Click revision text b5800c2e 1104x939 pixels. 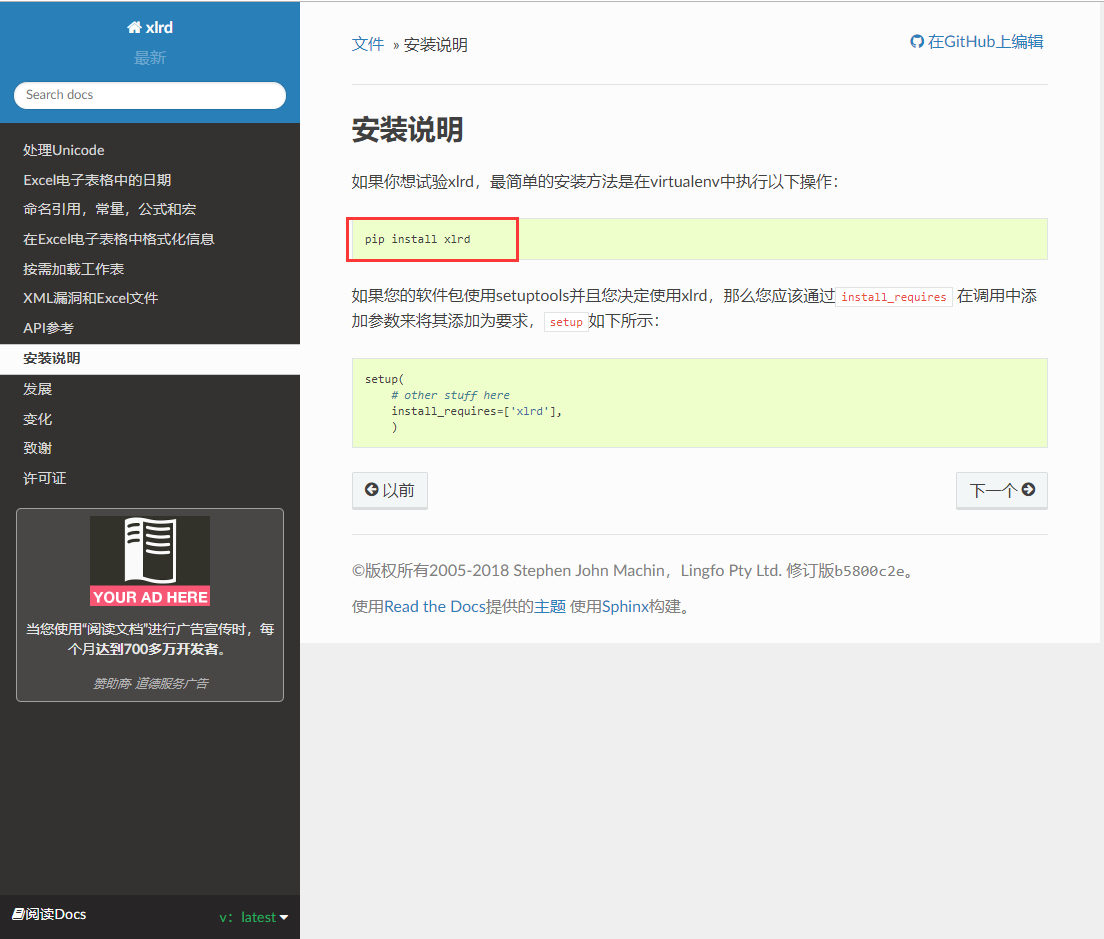click(x=870, y=571)
